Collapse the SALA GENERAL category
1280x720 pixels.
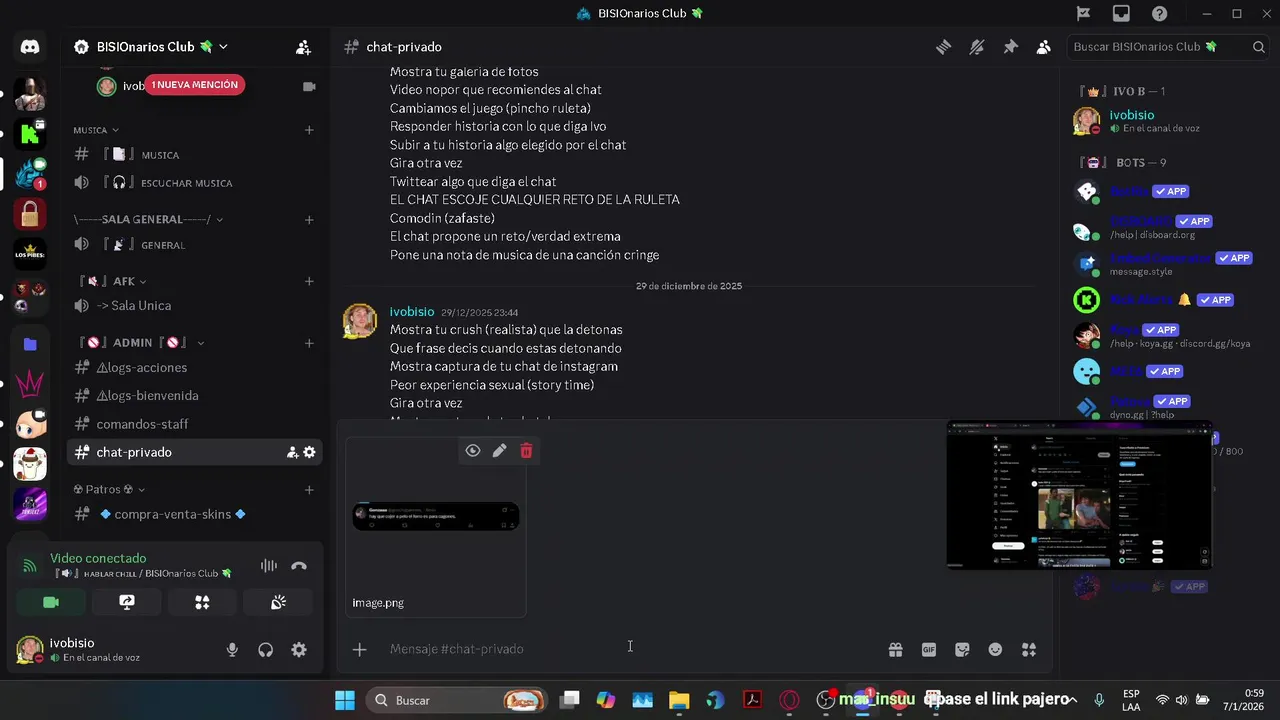coord(149,220)
